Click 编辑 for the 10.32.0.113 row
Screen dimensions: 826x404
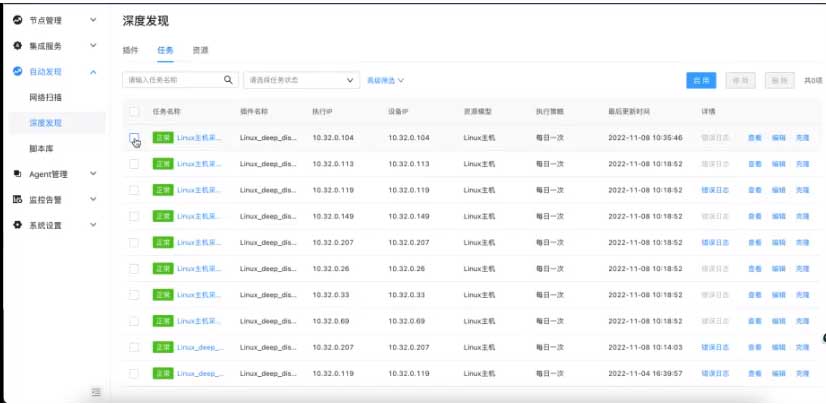tap(779, 164)
